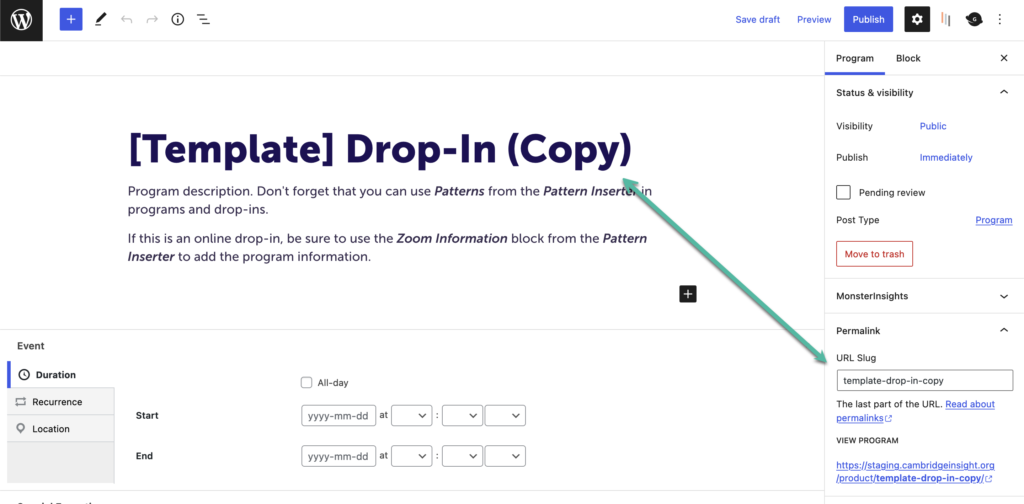Click the WordPress logo icon
This screenshot has width=1024, height=504.
(x=21, y=20)
